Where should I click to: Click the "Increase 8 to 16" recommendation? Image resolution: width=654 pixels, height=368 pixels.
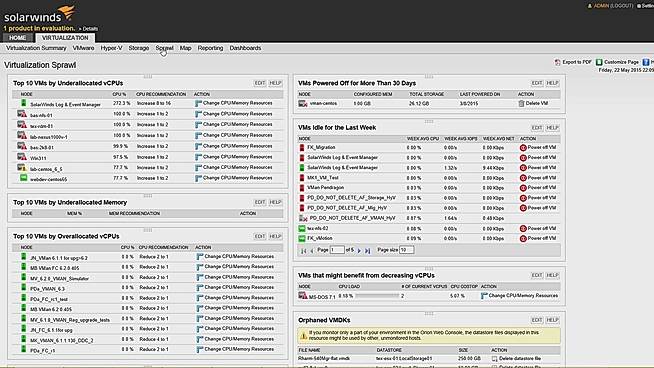(153, 103)
